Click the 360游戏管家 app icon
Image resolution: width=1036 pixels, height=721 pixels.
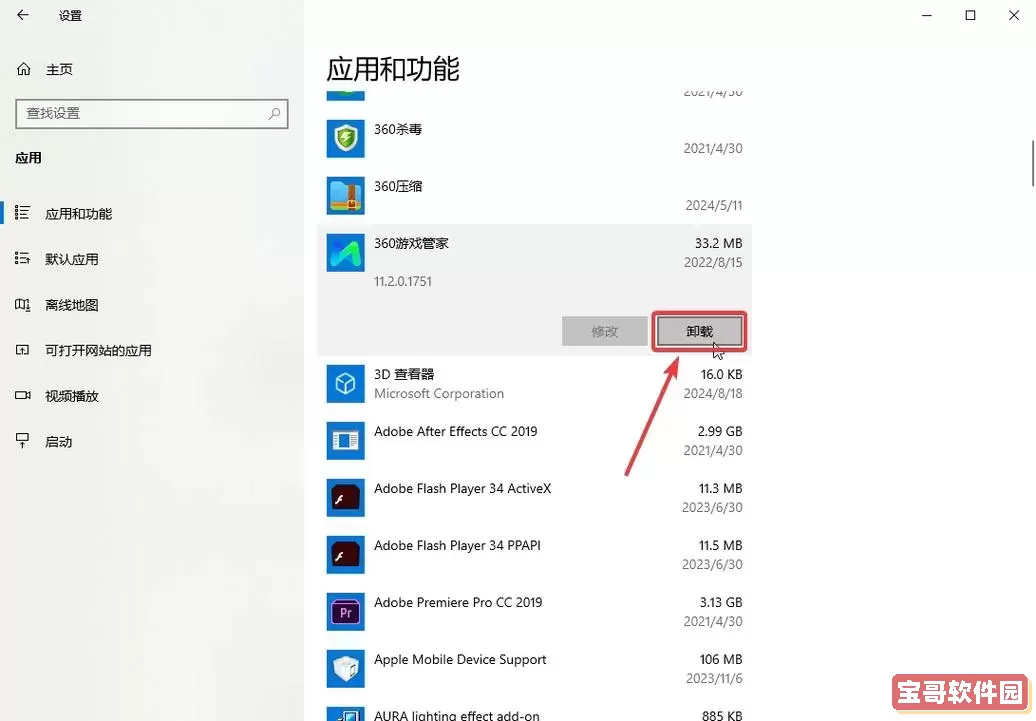pos(346,252)
